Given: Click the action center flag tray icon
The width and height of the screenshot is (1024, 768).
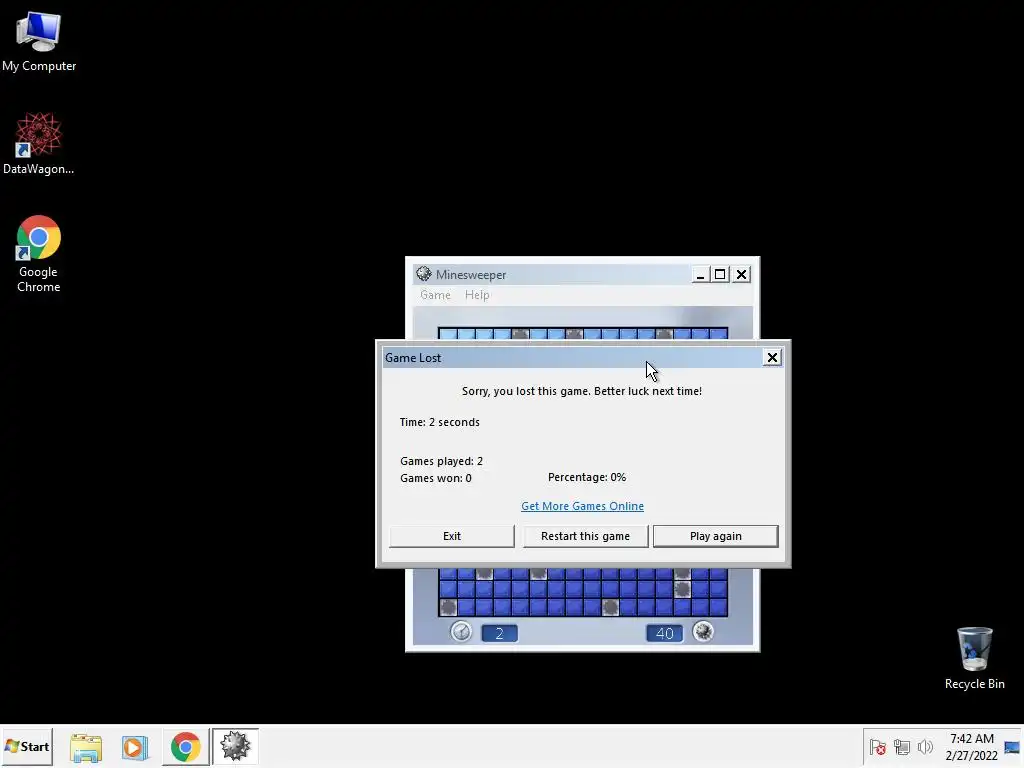Looking at the screenshot, I should point(877,747).
